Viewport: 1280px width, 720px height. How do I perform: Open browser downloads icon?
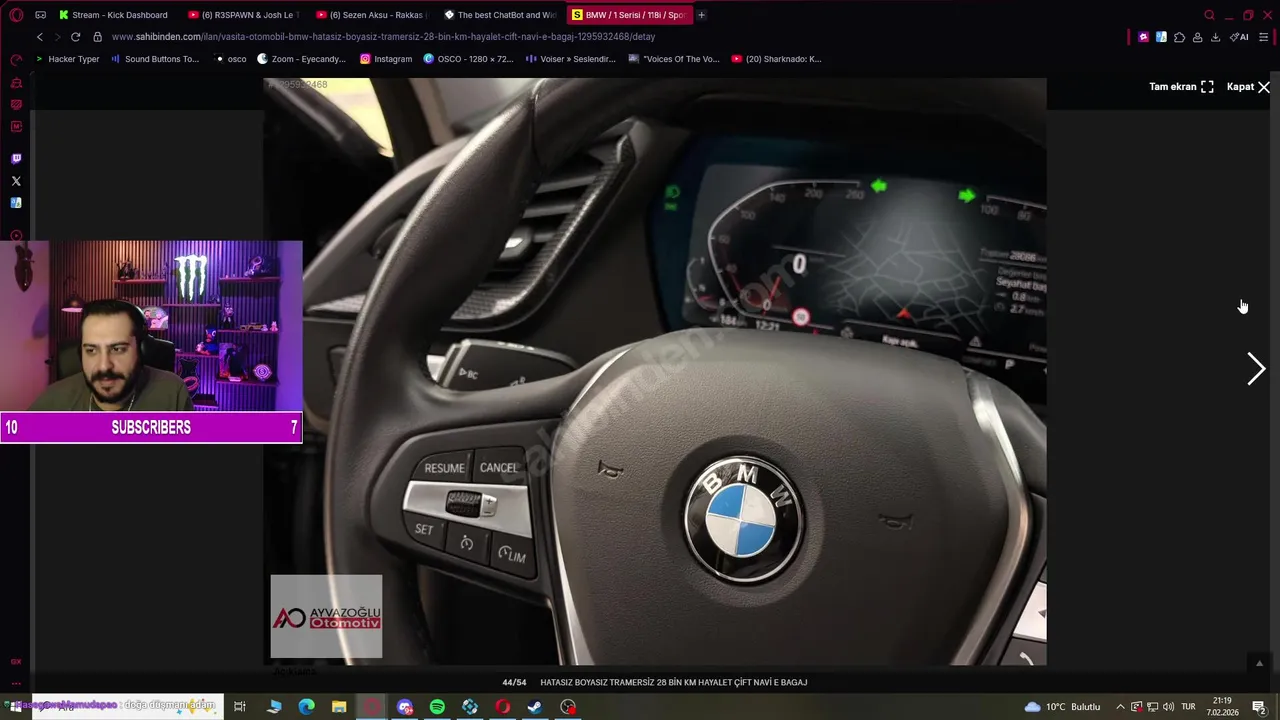click(x=1215, y=37)
